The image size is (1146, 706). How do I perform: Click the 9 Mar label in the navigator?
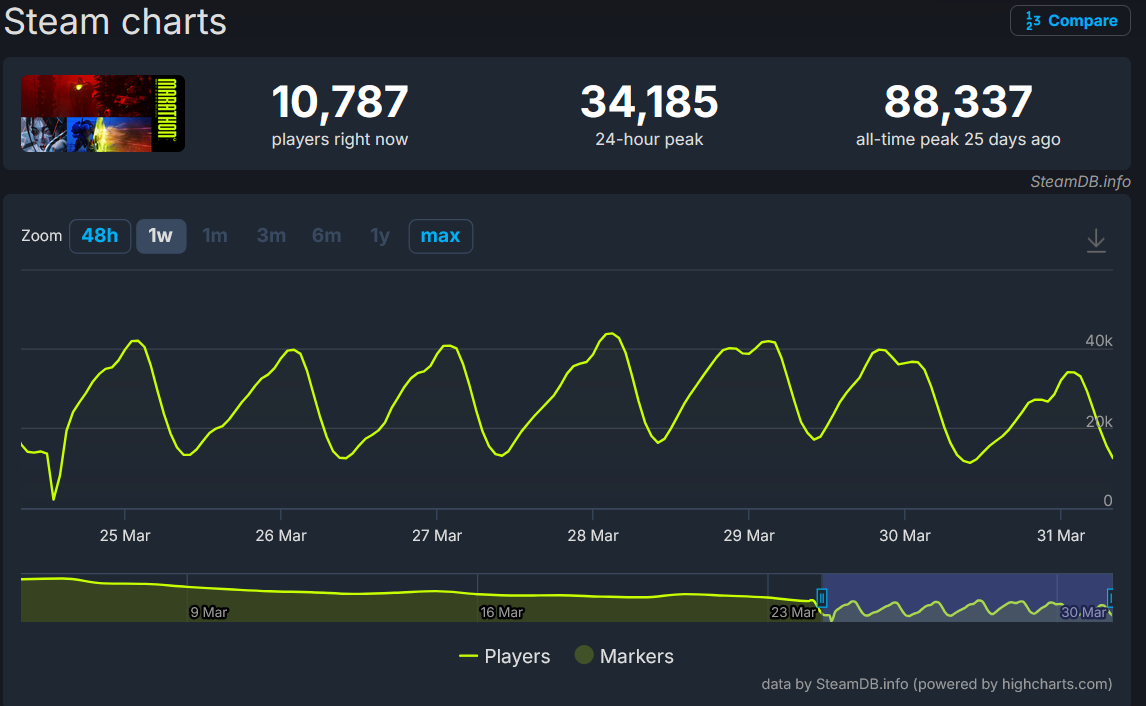pos(209,612)
